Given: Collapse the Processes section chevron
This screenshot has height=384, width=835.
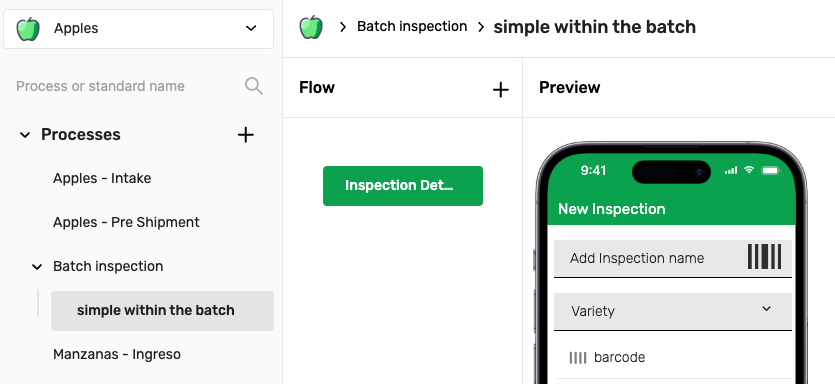Looking at the screenshot, I should pos(24,135).
